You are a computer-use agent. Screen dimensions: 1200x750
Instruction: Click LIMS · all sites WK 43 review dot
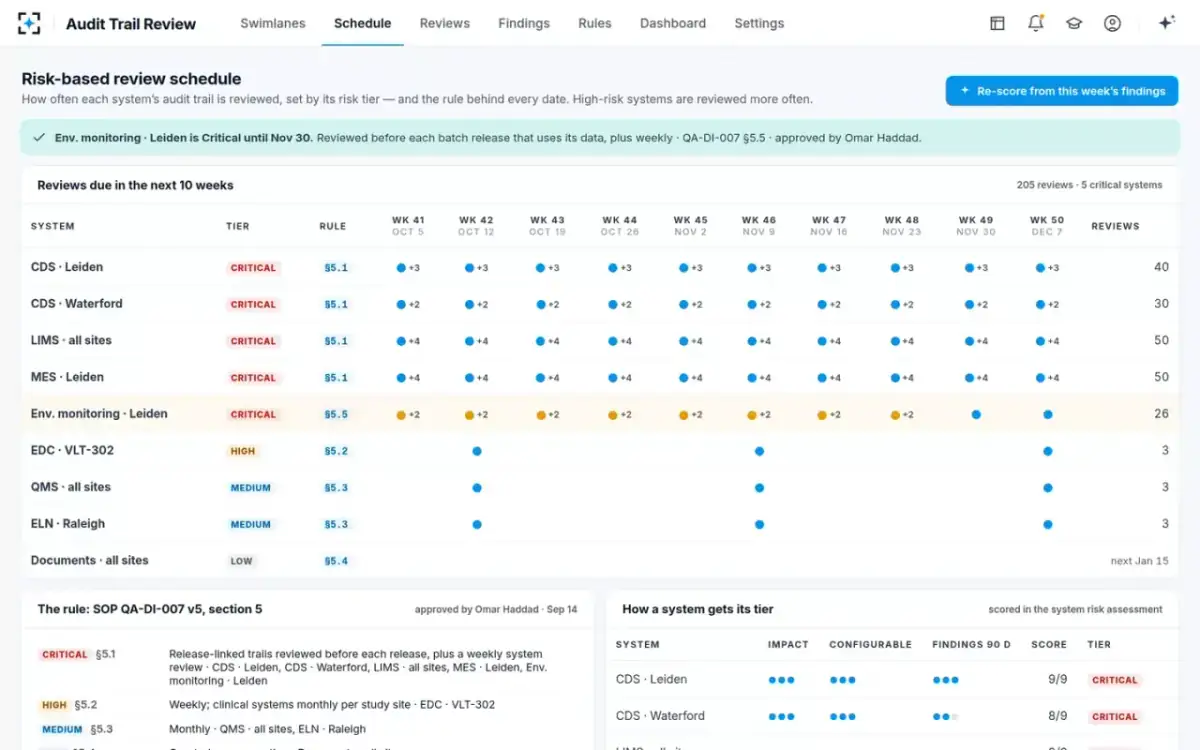pos(540,341)
